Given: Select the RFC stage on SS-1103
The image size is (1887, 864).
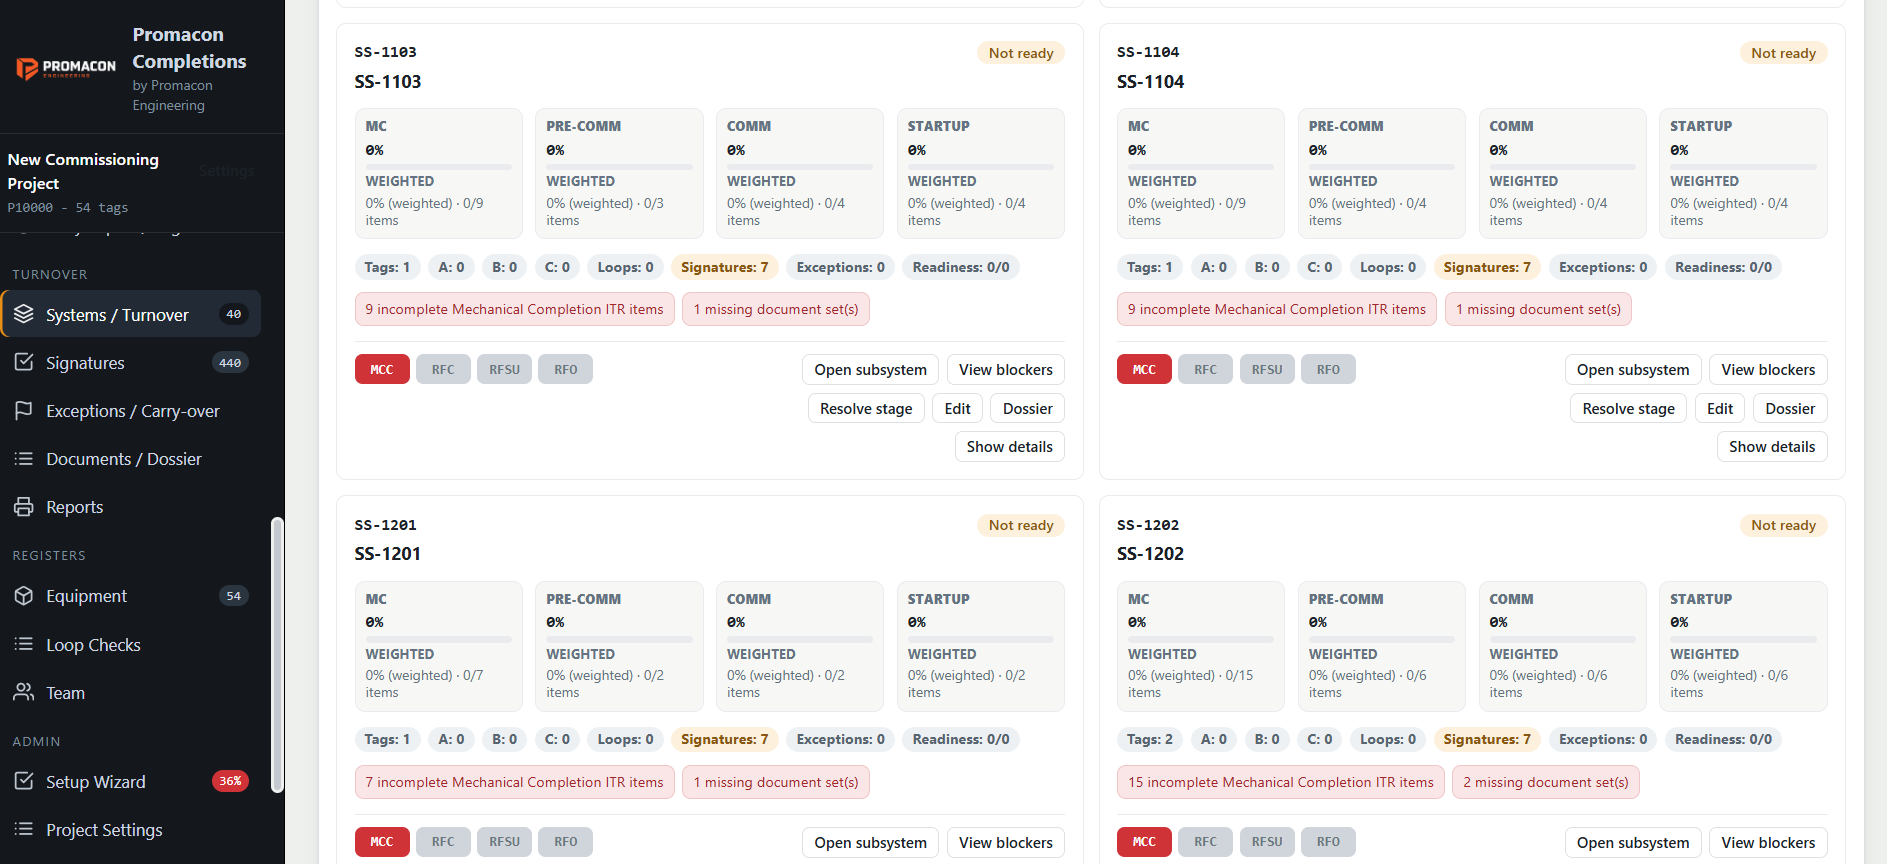Looking at the screenshot, I should [443, 369].
